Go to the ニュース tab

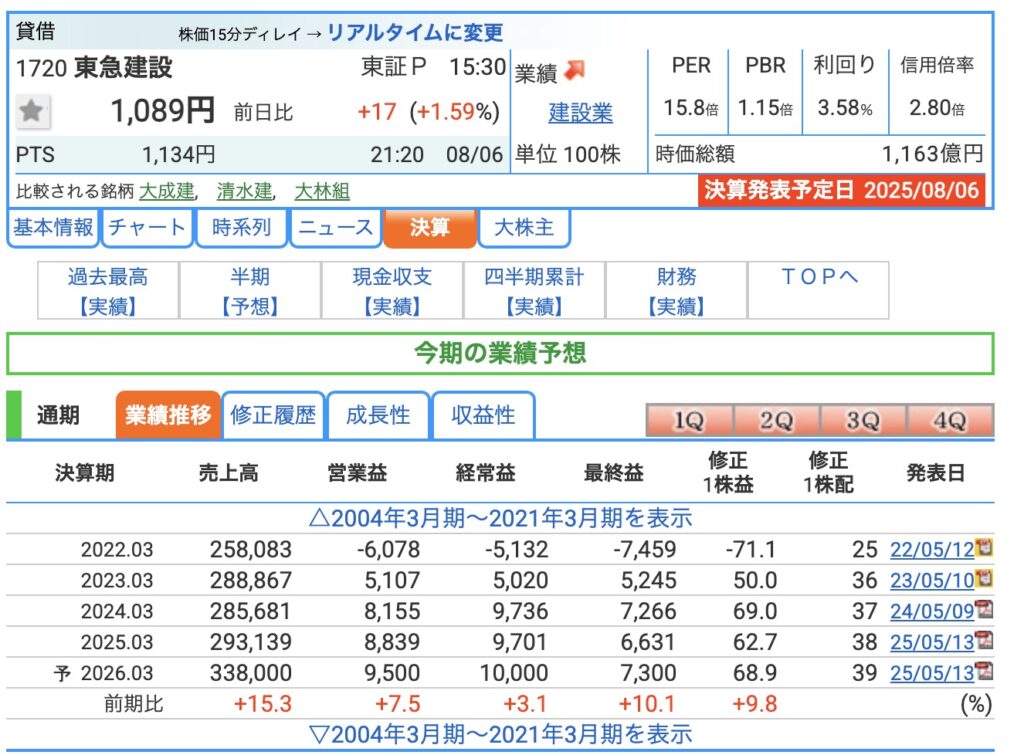pos(335,227)
